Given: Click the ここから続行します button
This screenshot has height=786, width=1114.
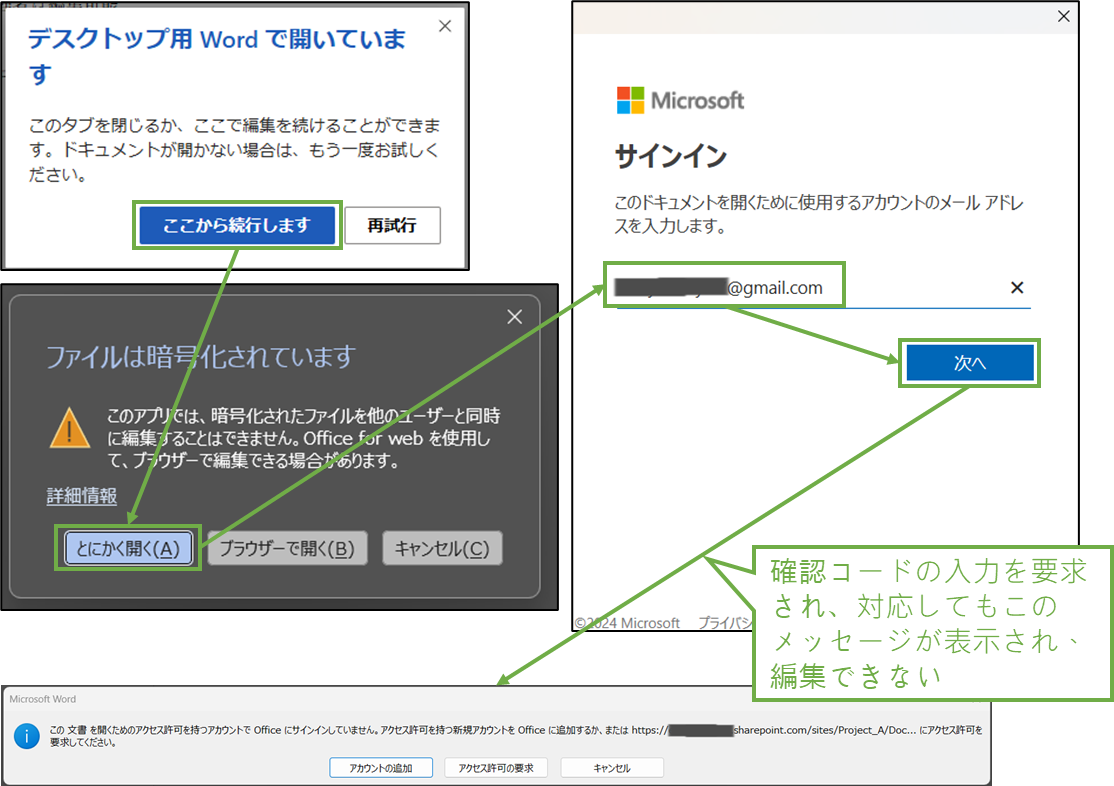Looking at the screenshot, I should pyautogui.click(x=237, y=225).
